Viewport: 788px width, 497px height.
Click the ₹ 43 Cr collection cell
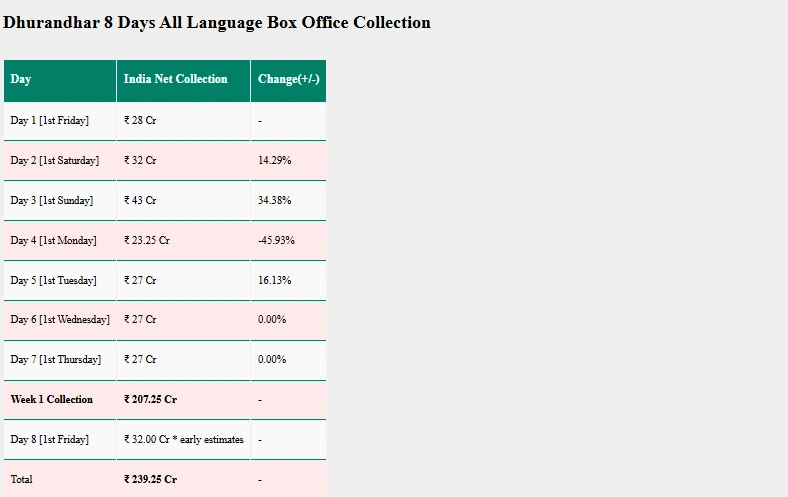pos(140,201)
